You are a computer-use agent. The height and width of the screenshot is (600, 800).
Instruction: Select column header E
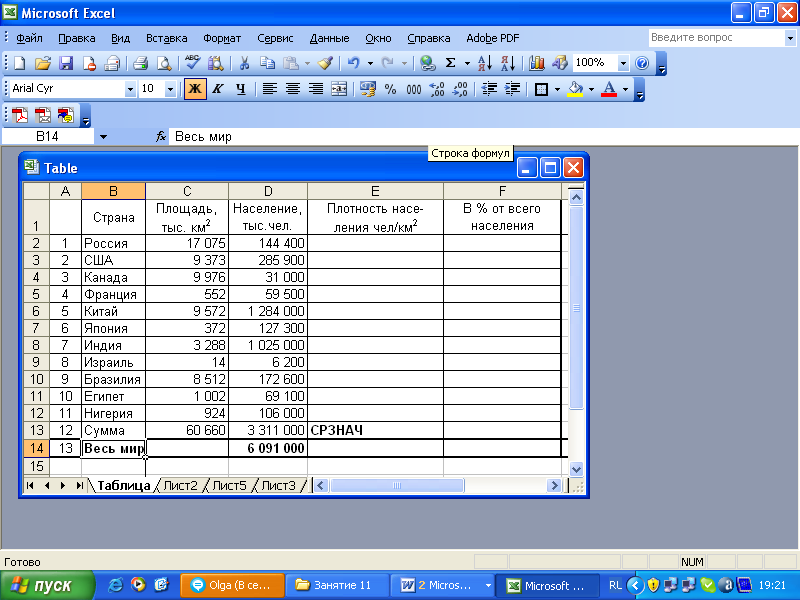[x=376, y=191]
